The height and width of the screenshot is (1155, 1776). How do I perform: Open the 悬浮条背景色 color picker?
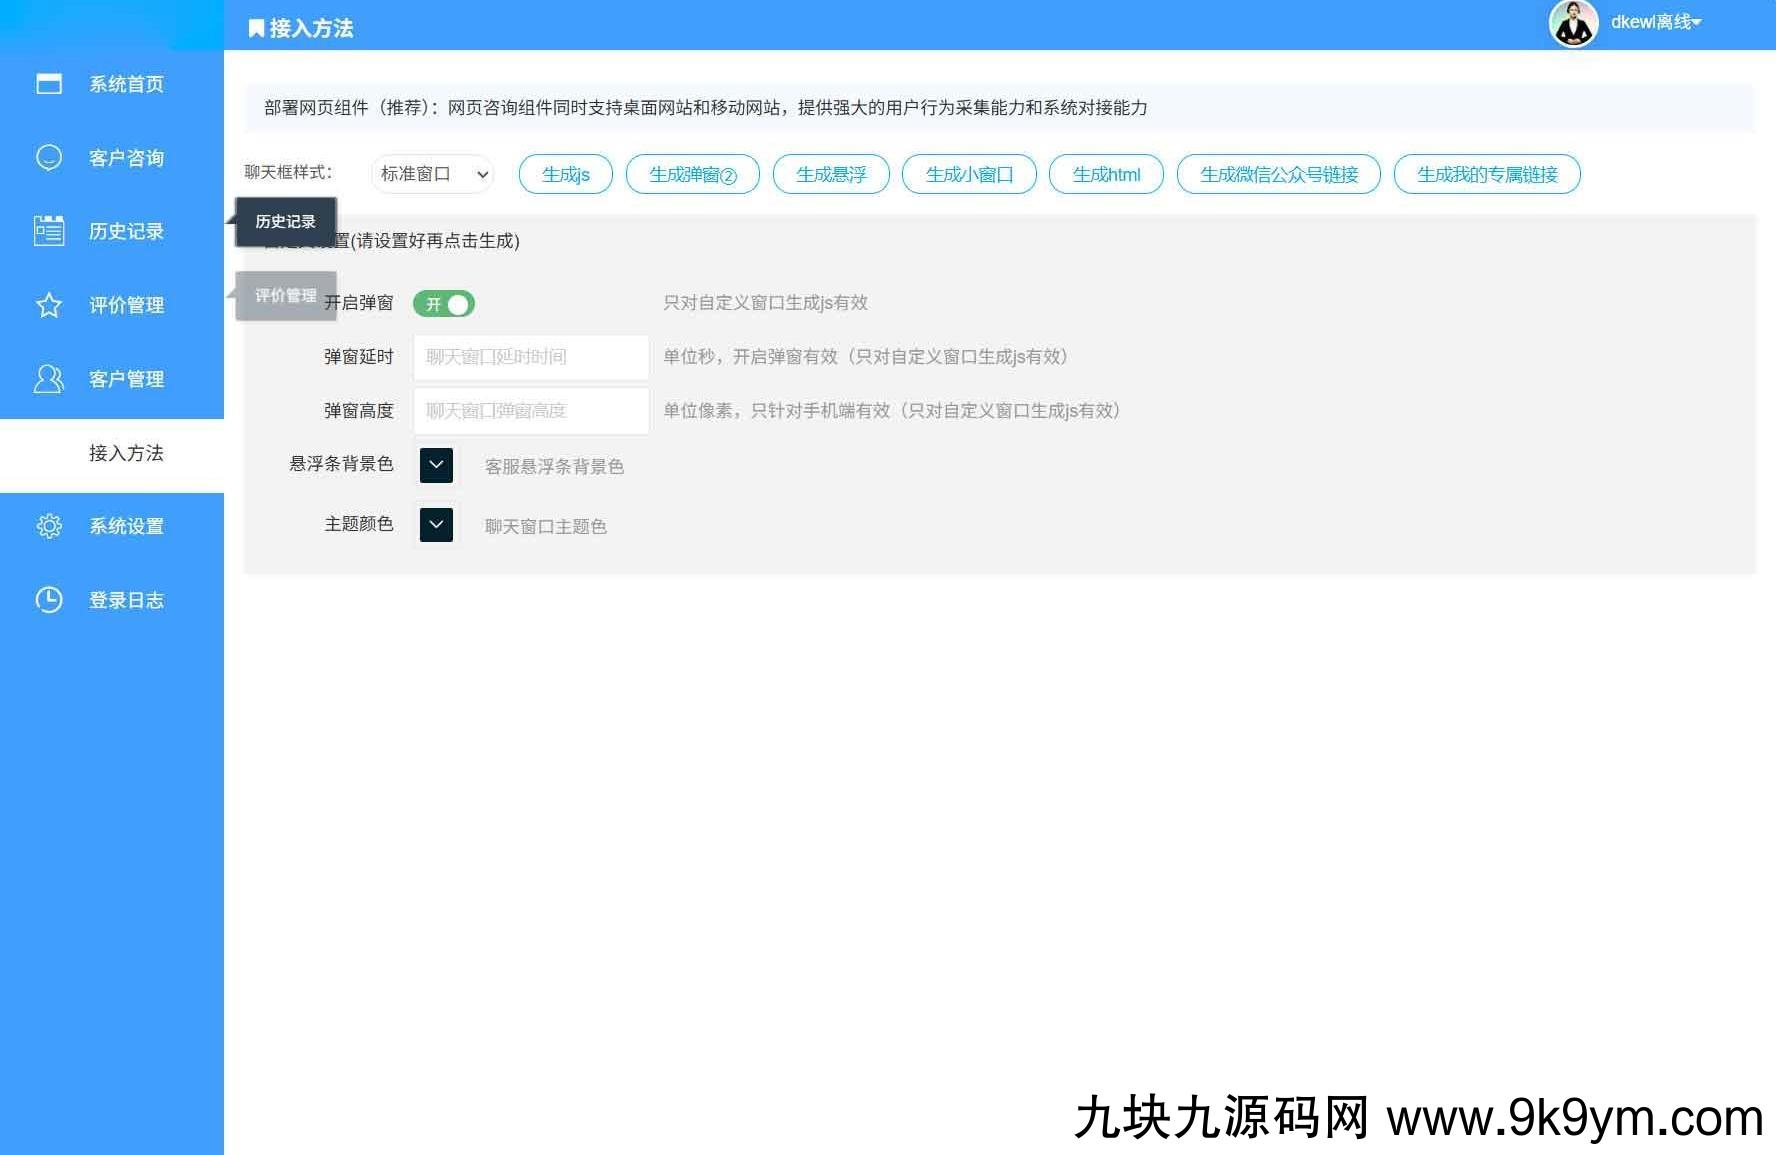click(x=436, y=465)
